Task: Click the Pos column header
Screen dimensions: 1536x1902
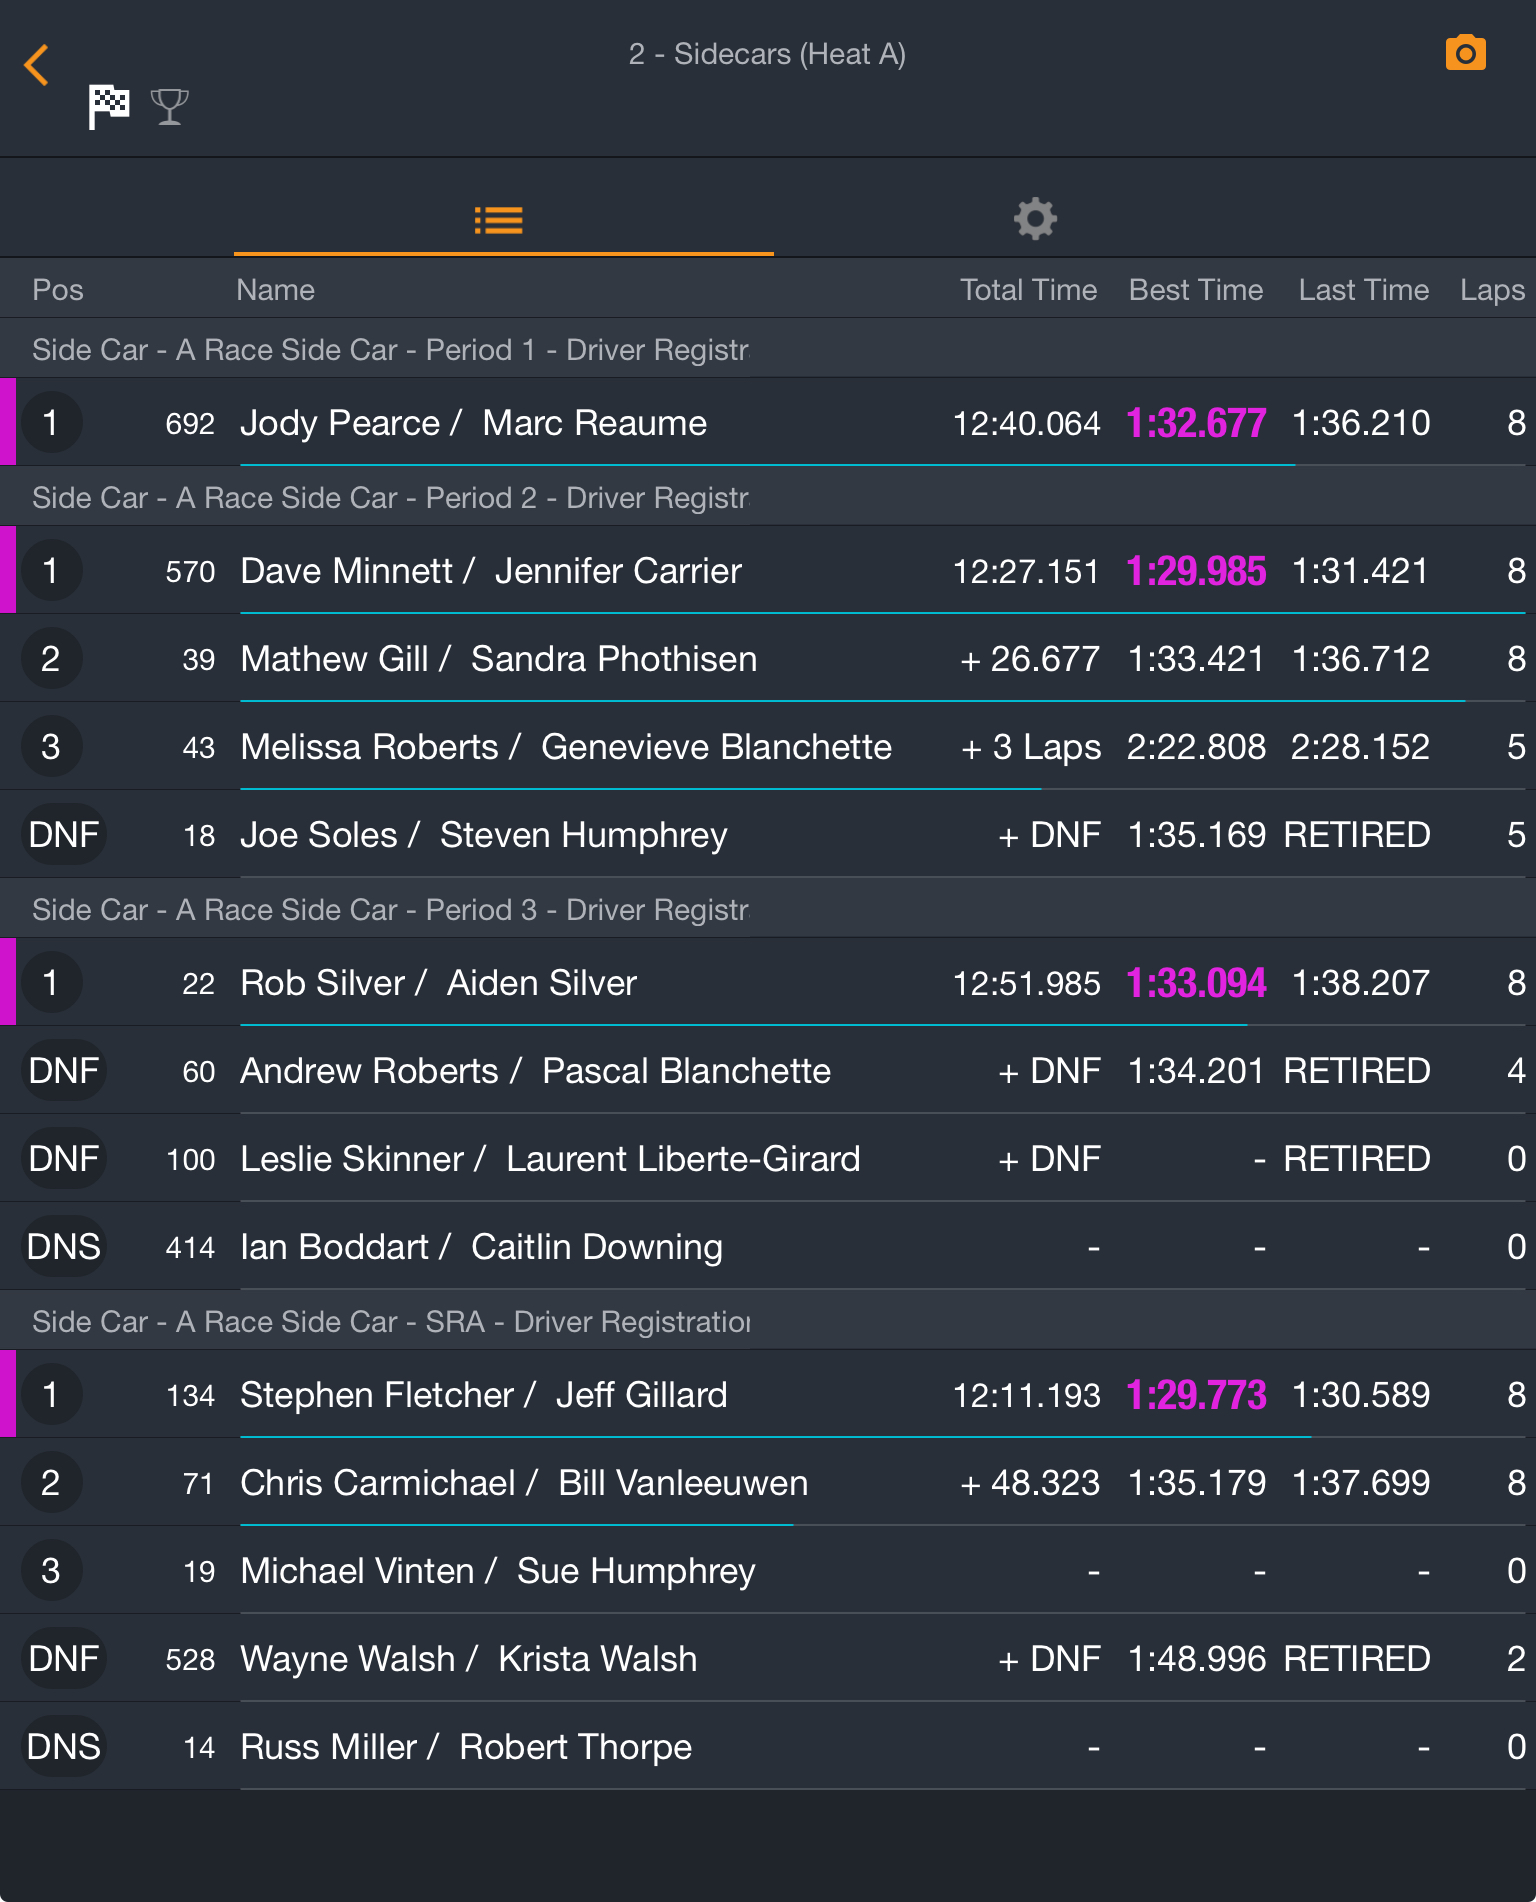Action: (58, 290)
